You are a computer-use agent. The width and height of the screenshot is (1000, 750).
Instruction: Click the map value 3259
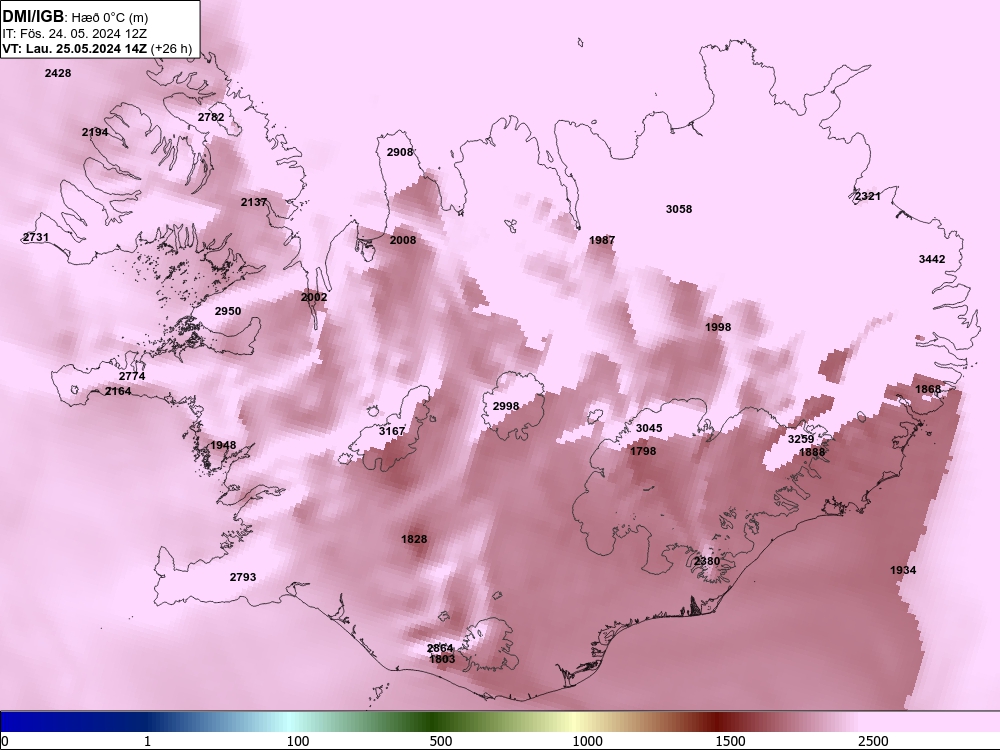point(801,439)
